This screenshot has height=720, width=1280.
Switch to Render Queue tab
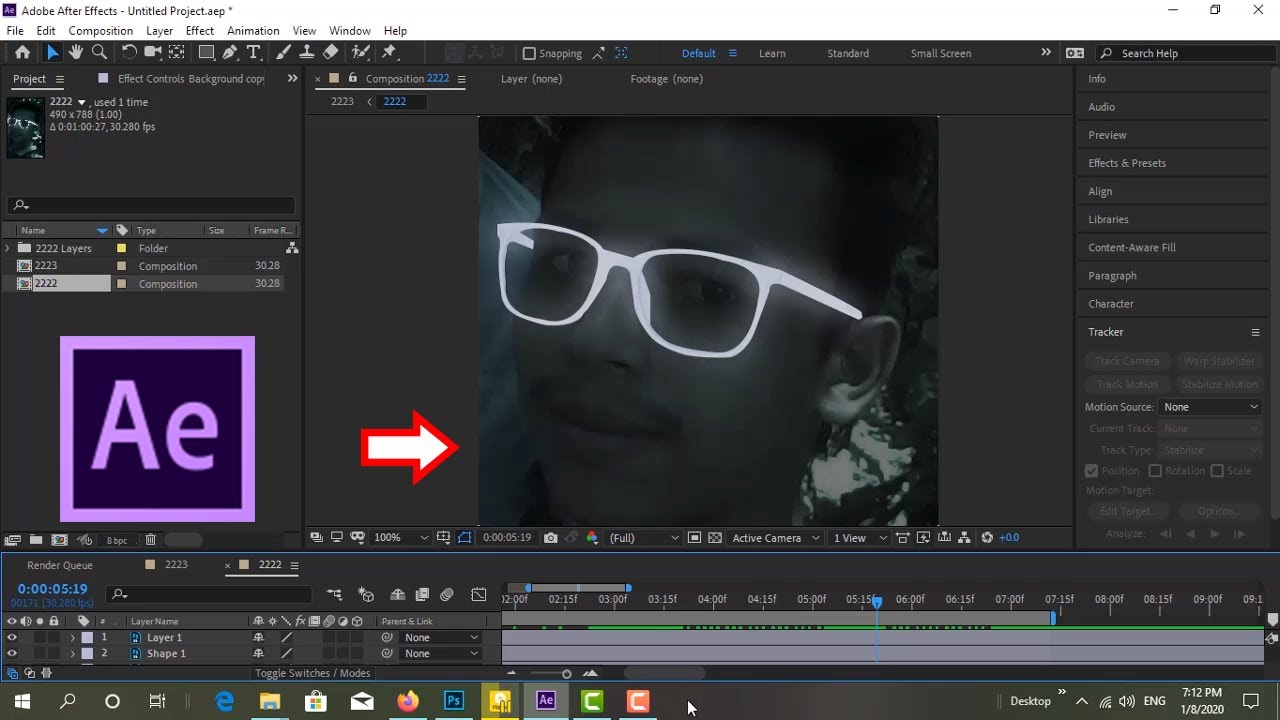click(x=60, y=565)
